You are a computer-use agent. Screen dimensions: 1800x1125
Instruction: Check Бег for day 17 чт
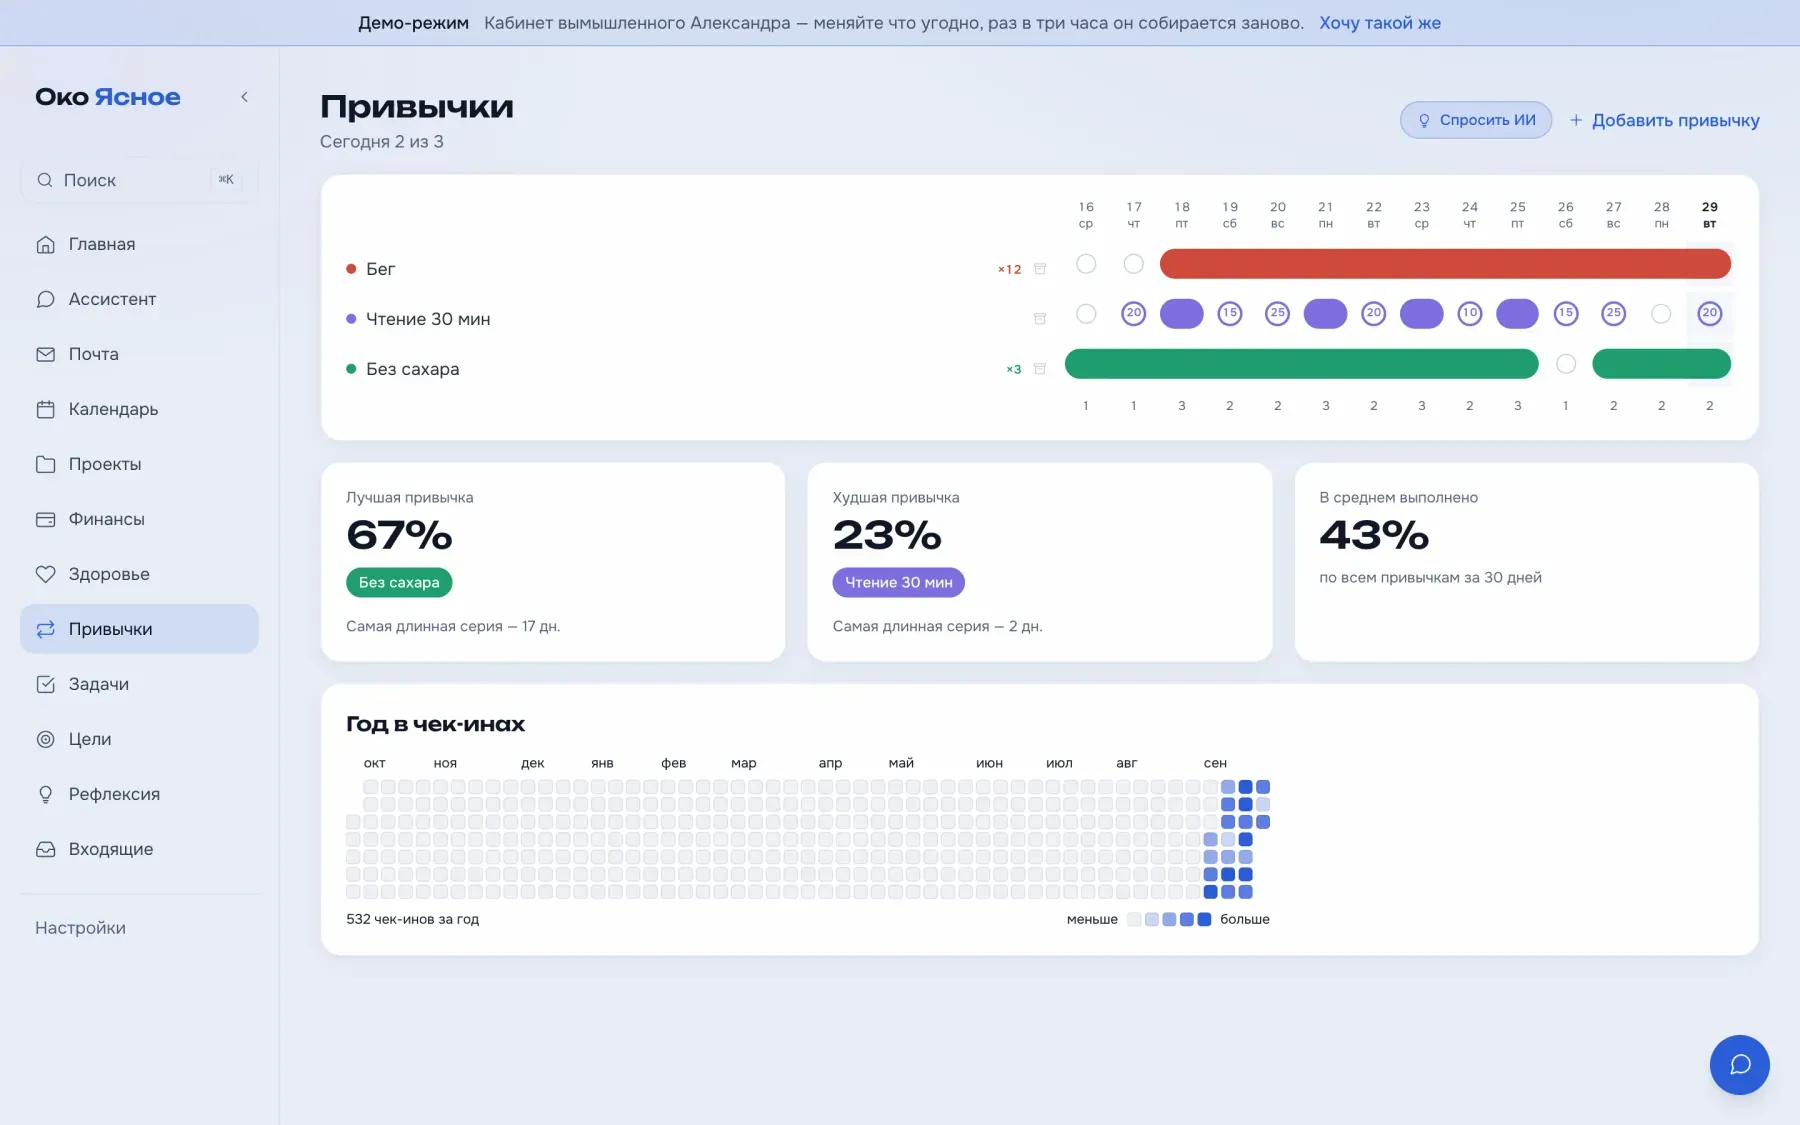click(x=1133, y=264)
